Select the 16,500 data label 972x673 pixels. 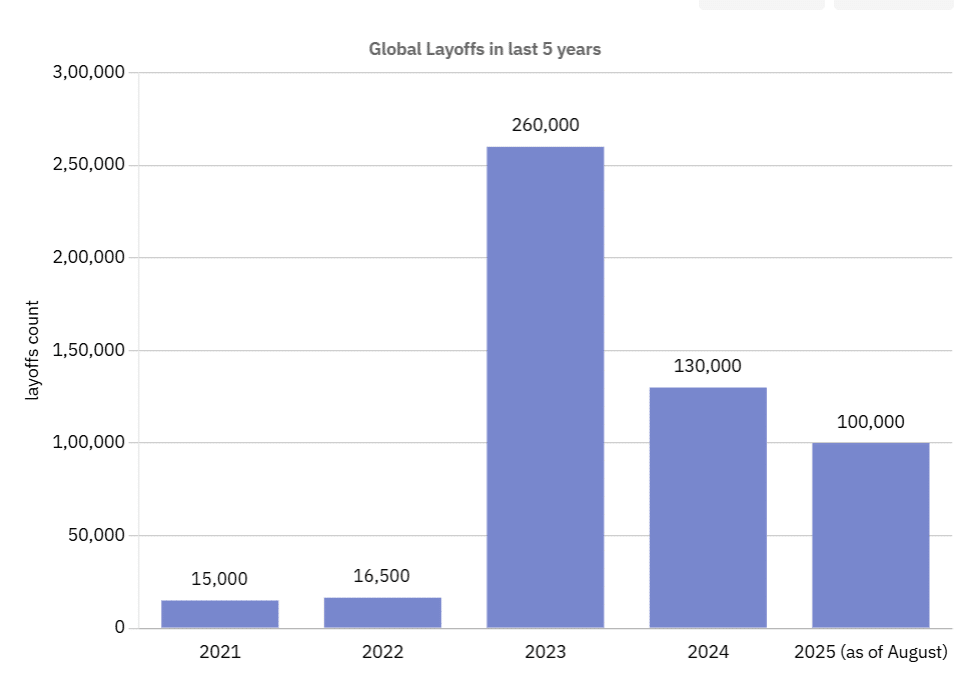click(x=383, y=575)
